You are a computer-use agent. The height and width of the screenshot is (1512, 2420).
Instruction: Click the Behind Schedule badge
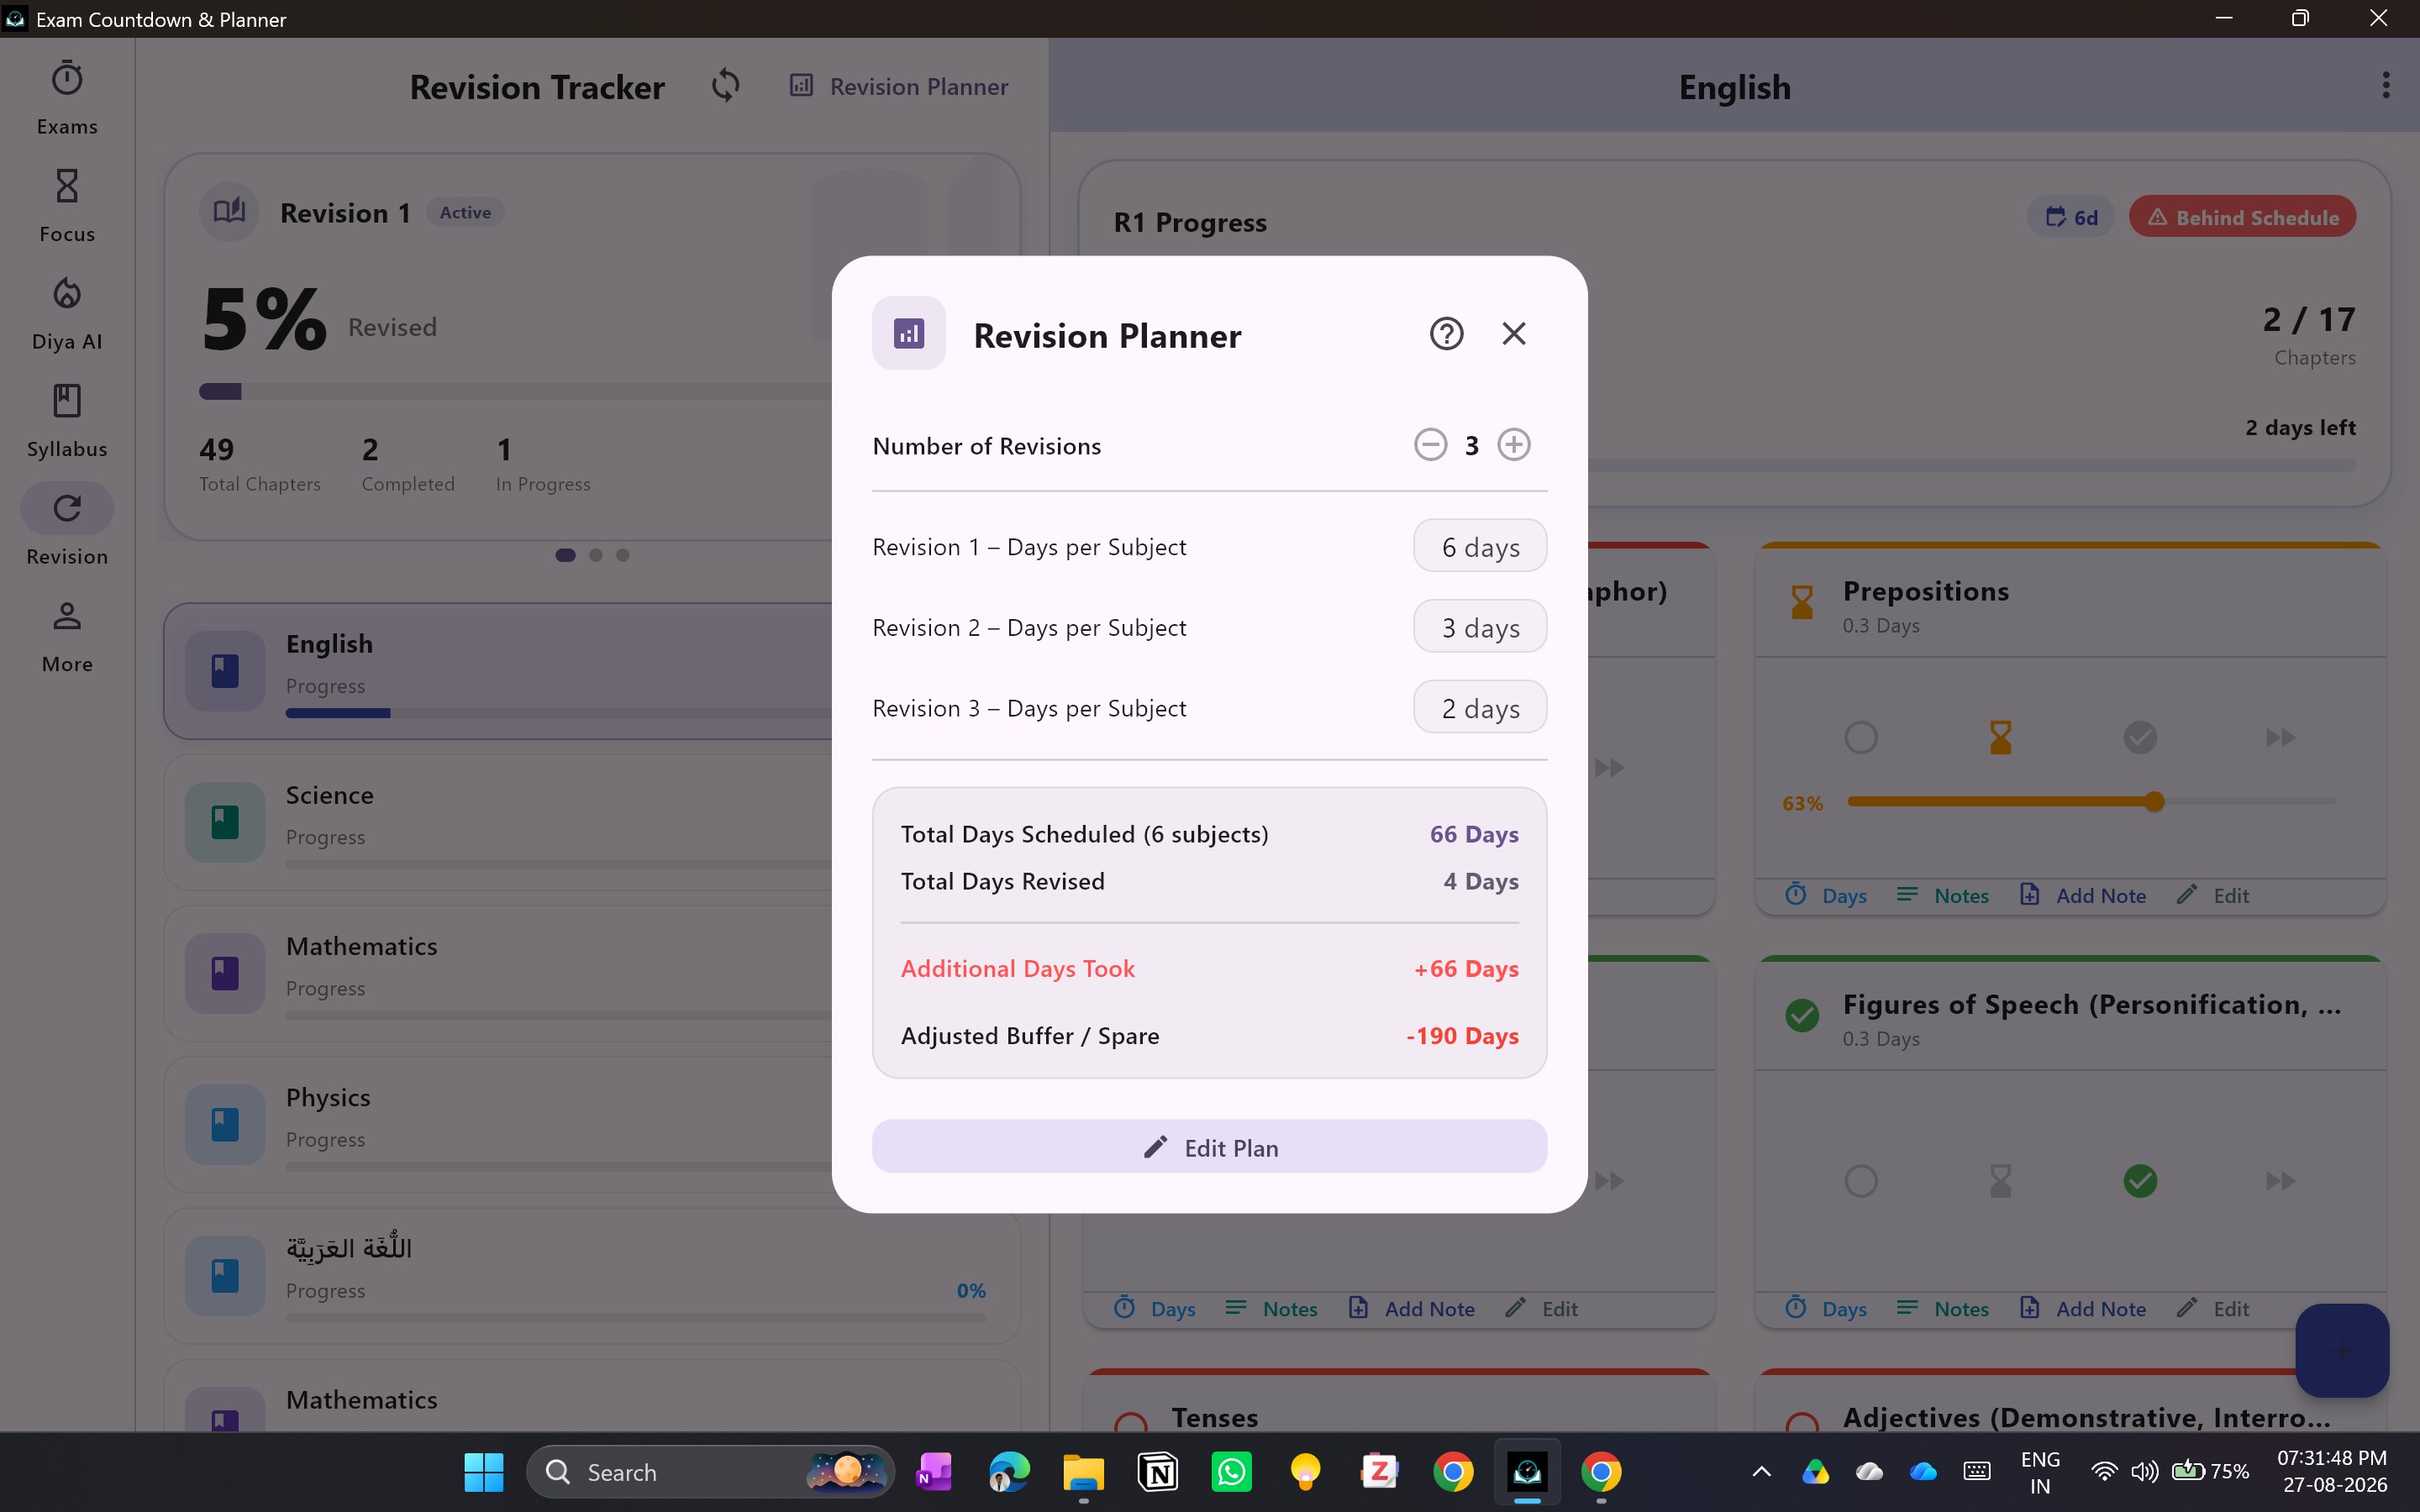pos(2242,217)
